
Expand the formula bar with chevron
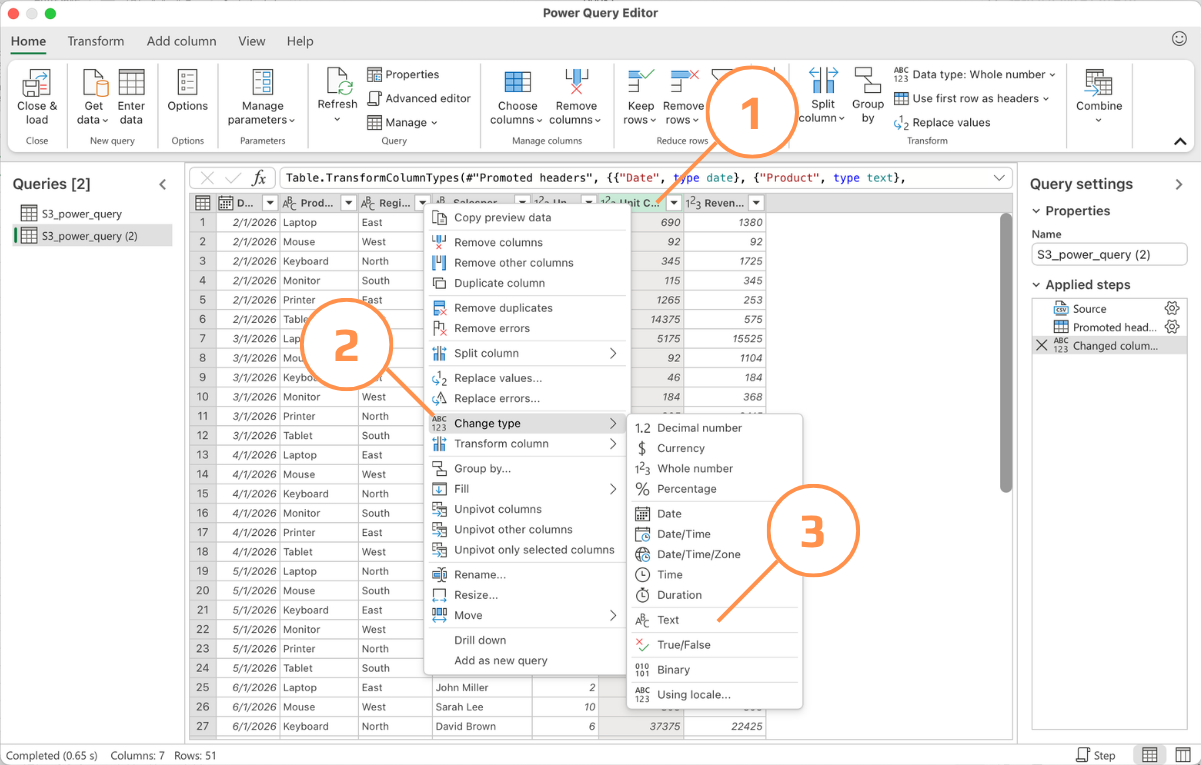1001,178
